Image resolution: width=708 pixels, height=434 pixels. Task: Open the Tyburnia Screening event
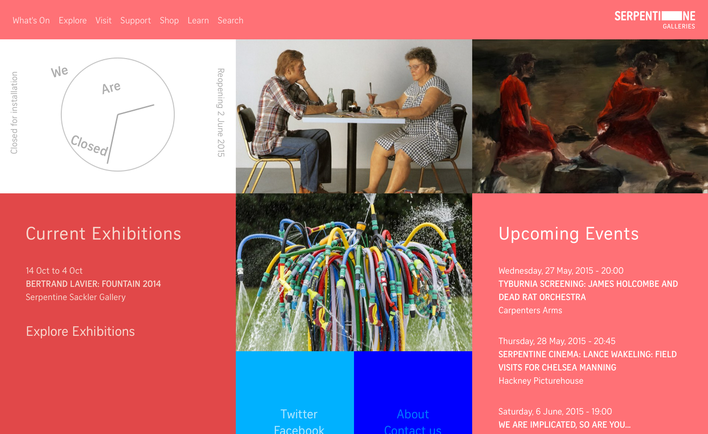tap(588, 290)
